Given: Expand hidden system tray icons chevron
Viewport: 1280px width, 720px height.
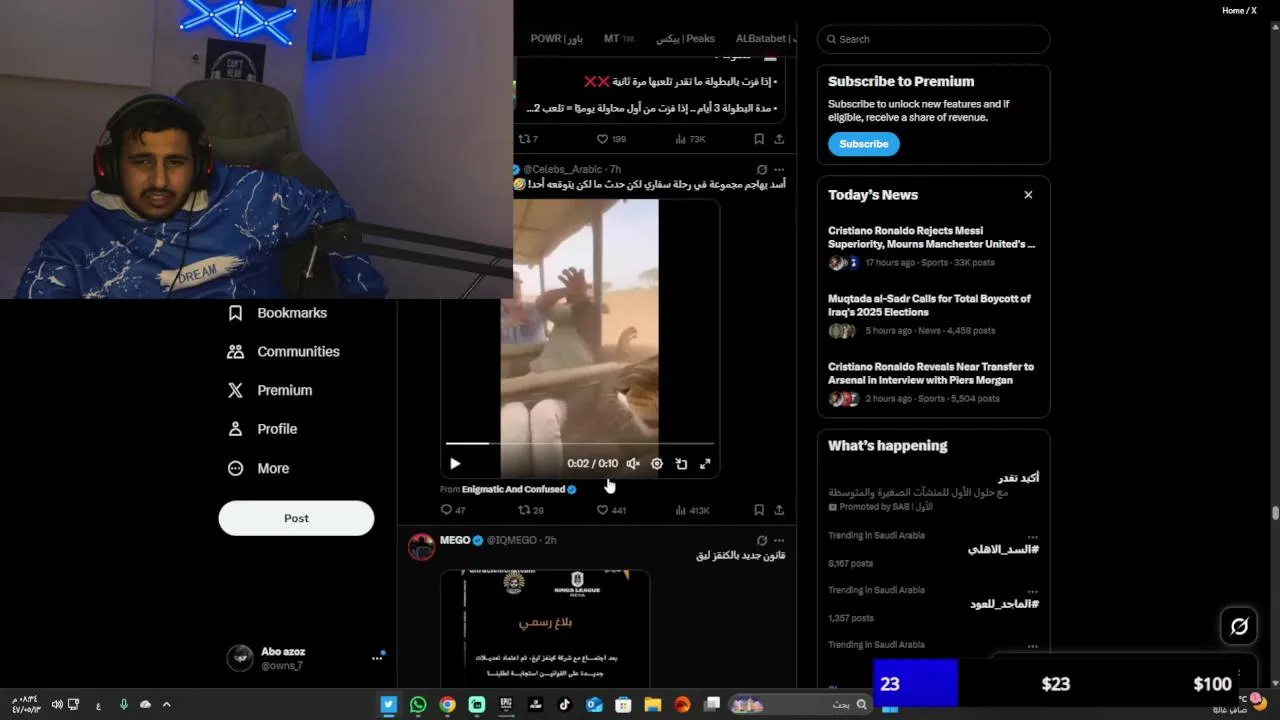Looking at the screenshot, I should pos(166,705).
